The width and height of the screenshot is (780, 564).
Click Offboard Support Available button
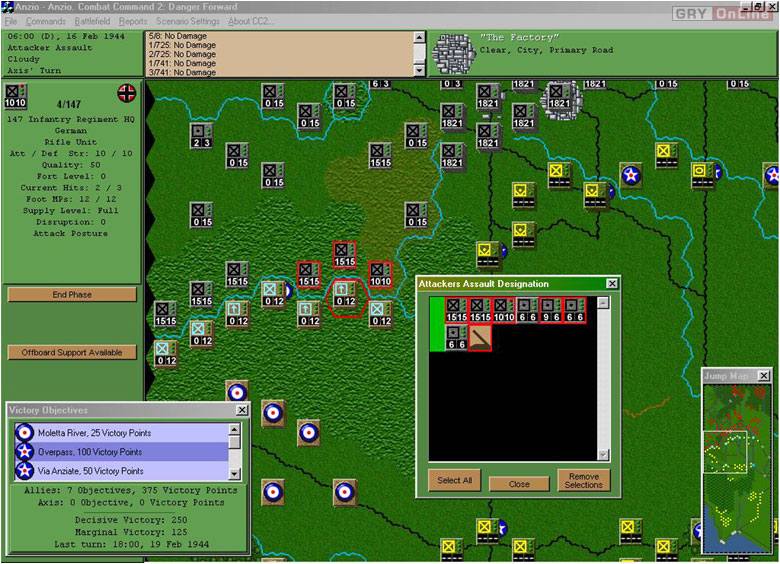point(72,352)
